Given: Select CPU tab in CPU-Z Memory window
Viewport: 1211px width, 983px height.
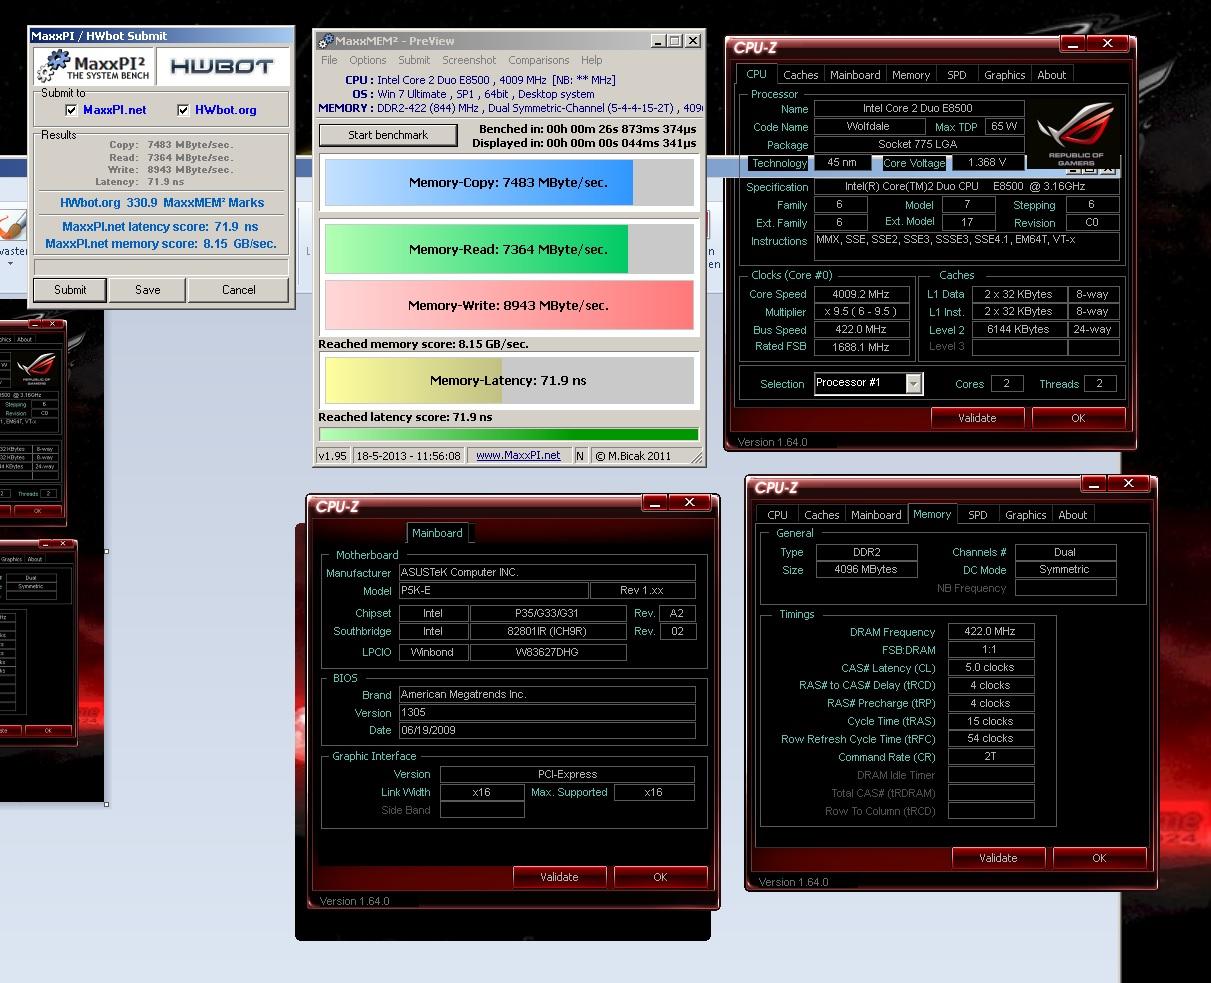Looking at the screenshot, I should (777, 515).
